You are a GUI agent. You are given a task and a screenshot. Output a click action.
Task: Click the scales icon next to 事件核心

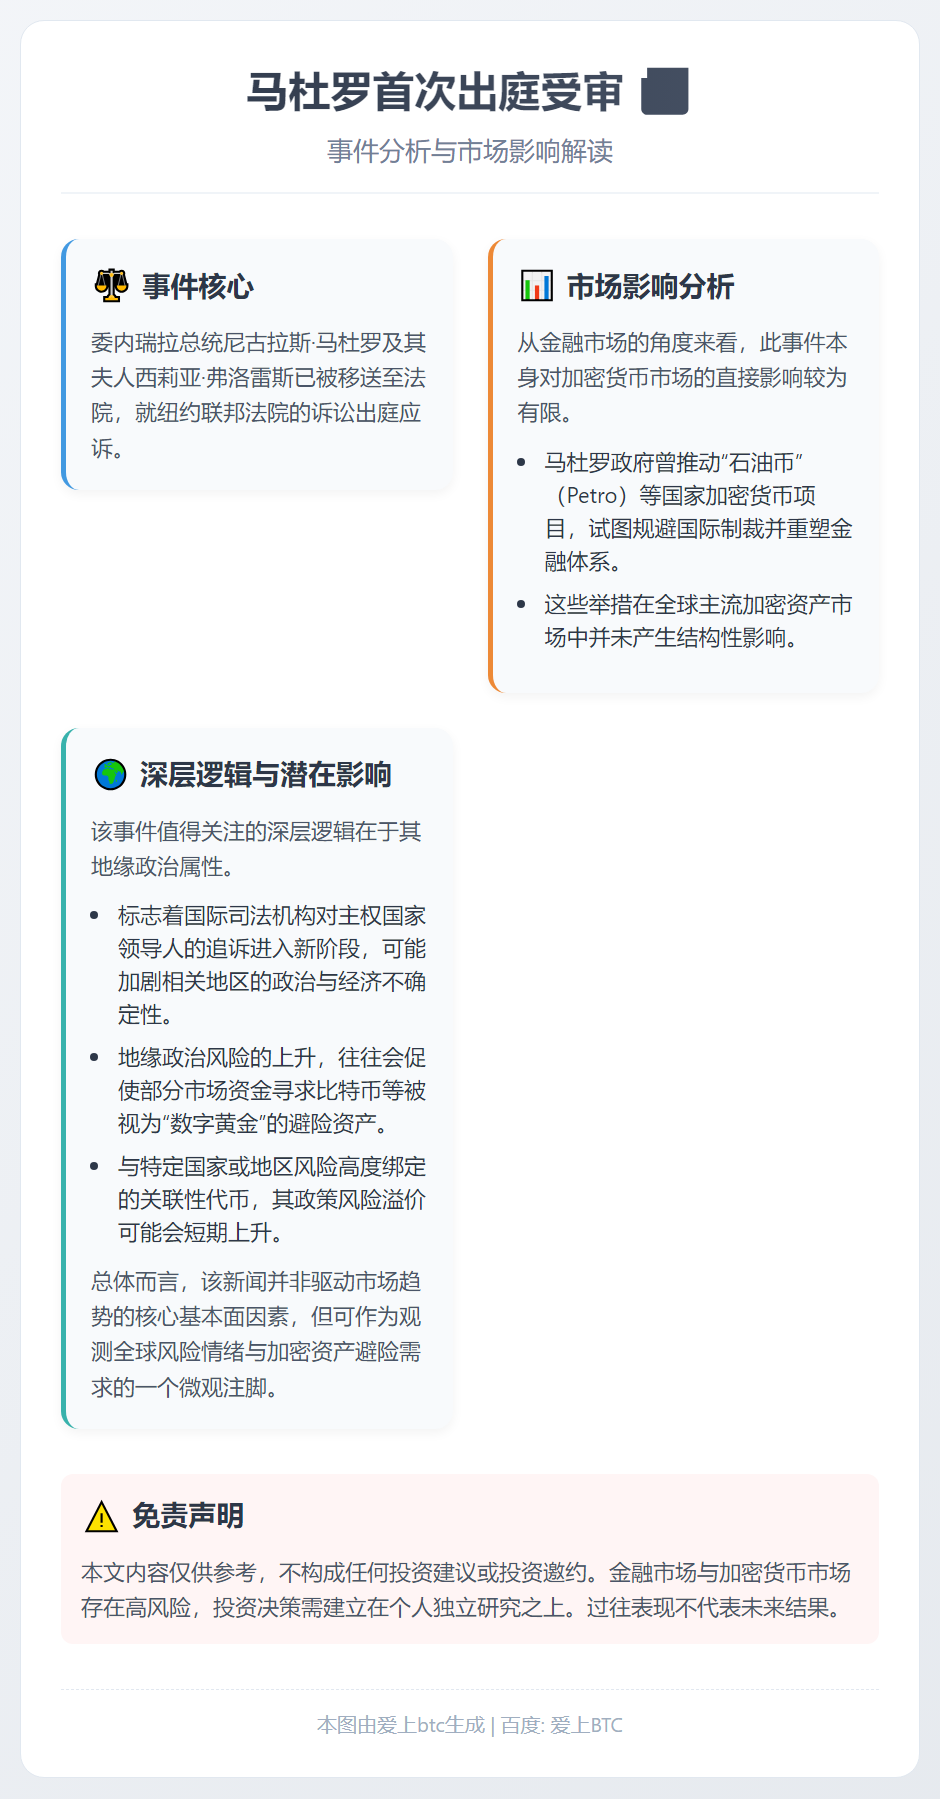tap(111, 286)
